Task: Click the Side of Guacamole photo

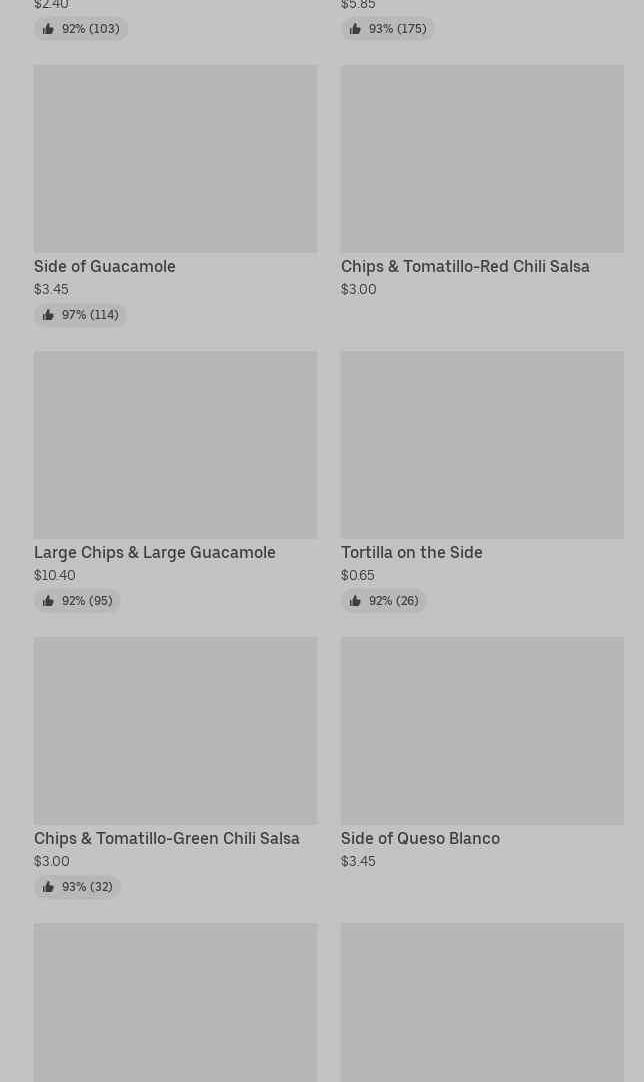Action: click(x=175, y=158)
